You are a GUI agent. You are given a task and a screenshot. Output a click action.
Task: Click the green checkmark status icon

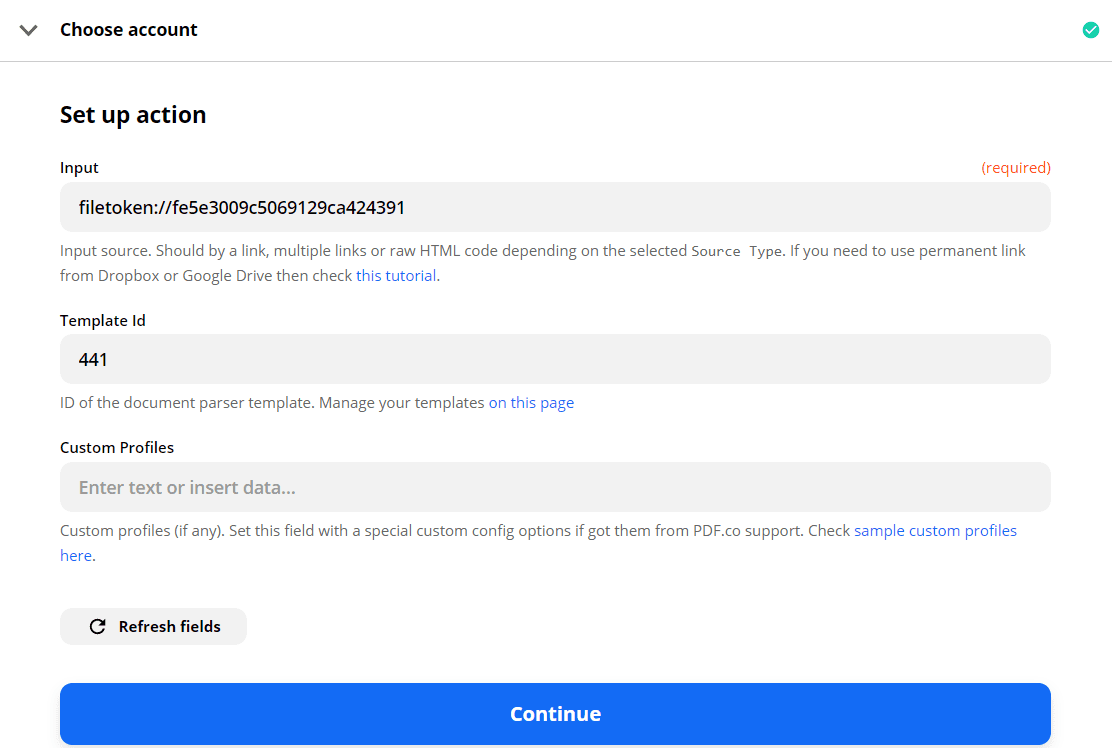coord(1091,30)
